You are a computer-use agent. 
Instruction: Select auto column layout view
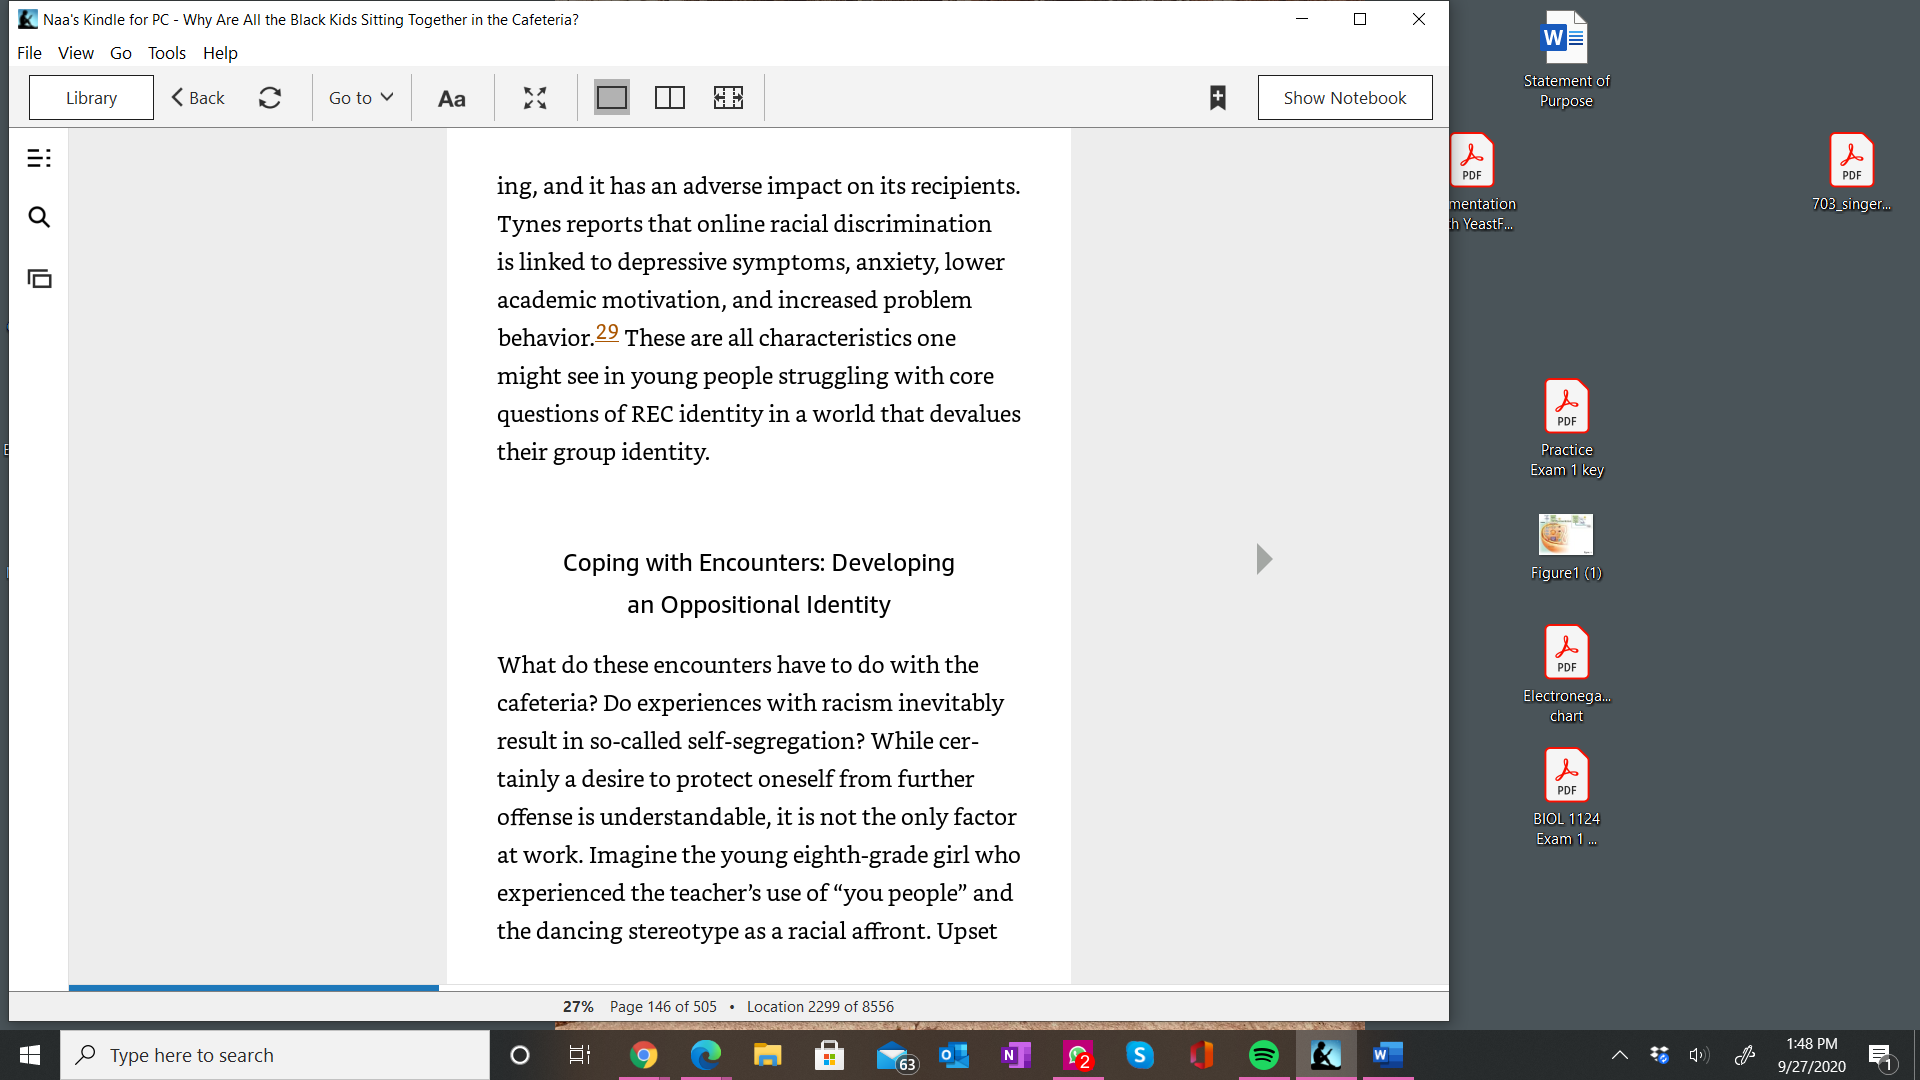coord(728,98)
